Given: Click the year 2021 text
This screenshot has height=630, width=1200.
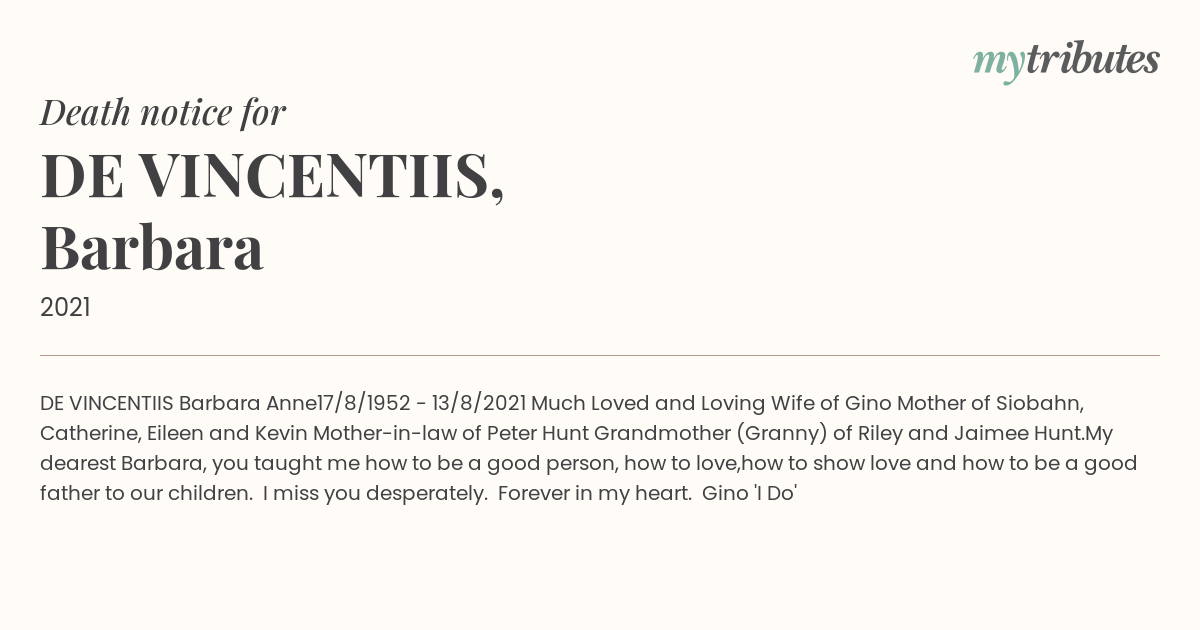Looking at the screenshot, I should pos(65,308).
